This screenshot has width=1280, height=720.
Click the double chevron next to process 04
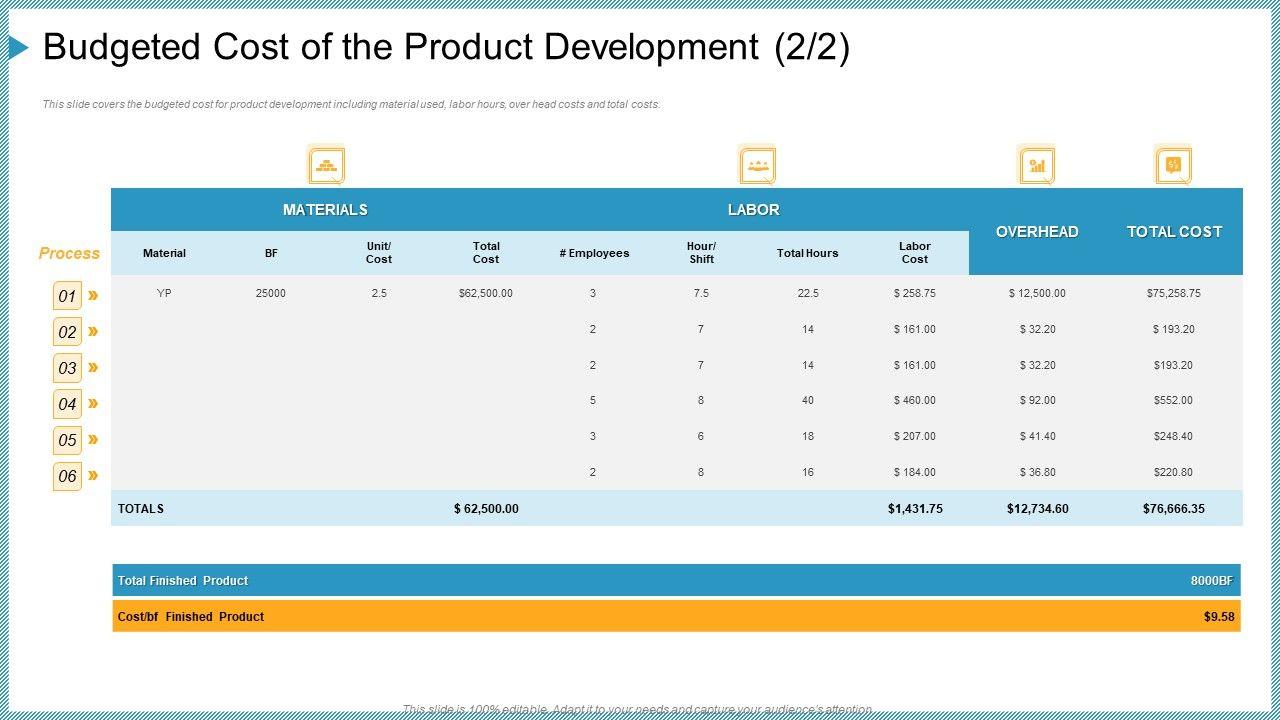point(93,403)
